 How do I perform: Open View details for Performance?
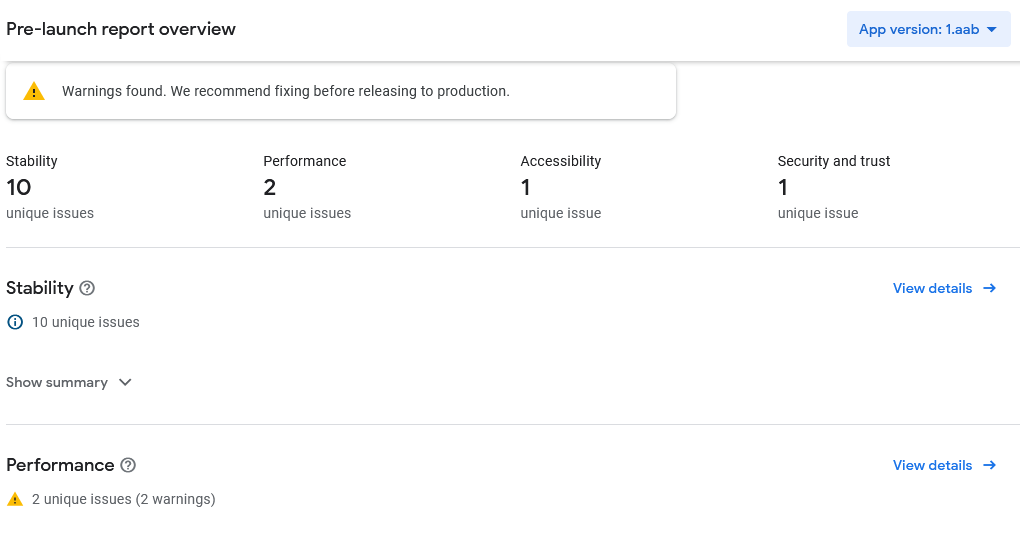[932, 465]
